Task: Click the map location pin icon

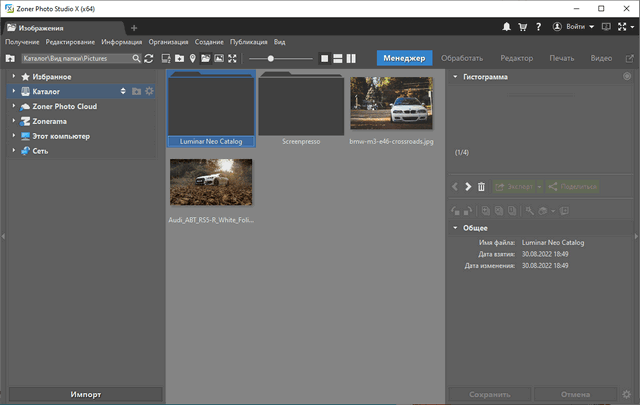Action: 192,59
